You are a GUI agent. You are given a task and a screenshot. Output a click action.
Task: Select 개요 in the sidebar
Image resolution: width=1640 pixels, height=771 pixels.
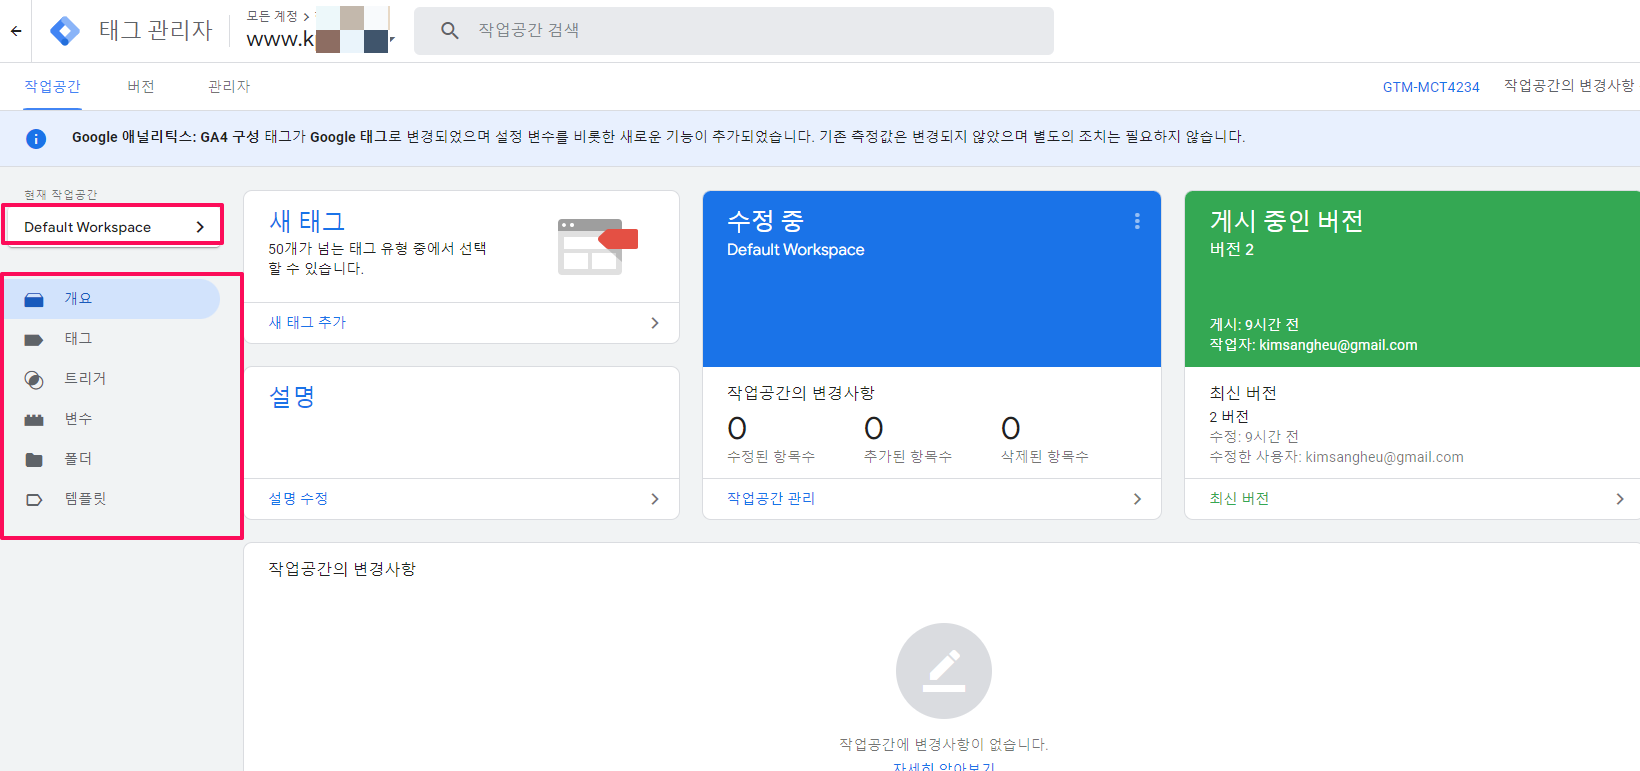click(x=112, y=299)
